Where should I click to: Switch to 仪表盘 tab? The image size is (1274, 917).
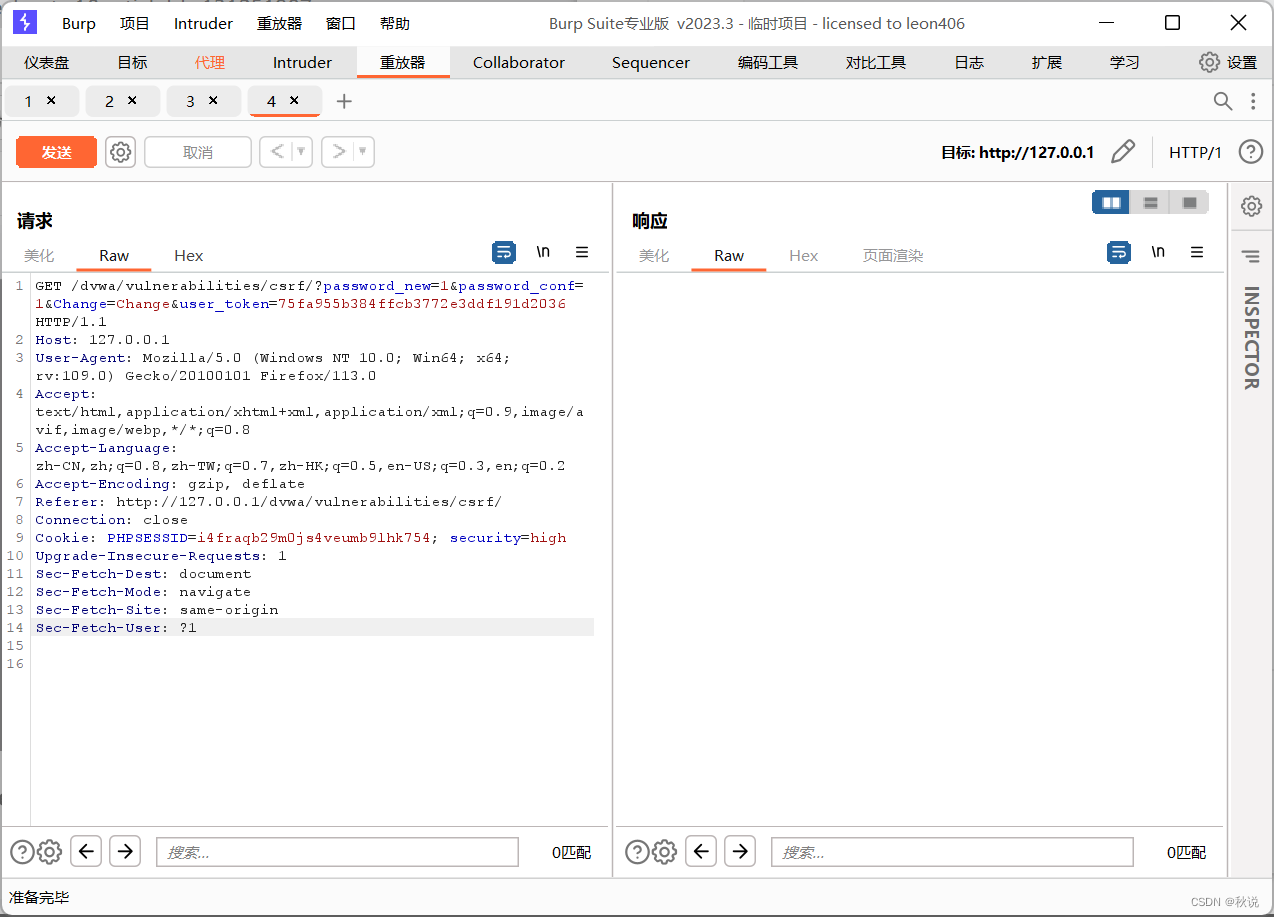point(47,62)
